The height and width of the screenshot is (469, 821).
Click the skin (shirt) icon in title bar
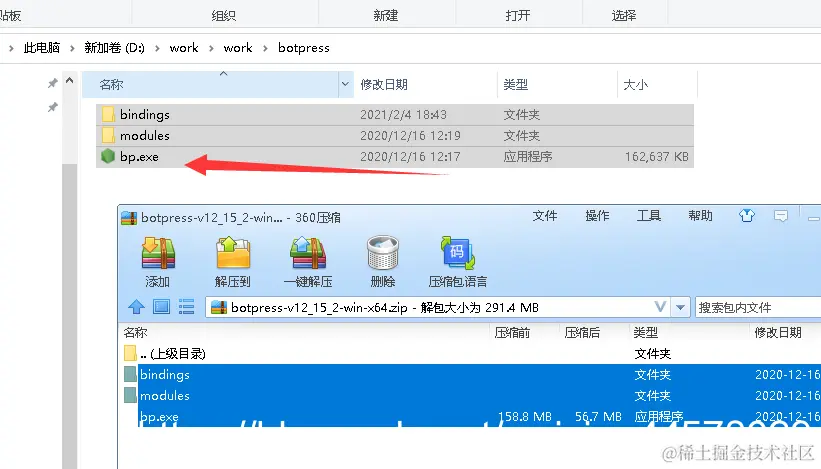pos(747,215)
